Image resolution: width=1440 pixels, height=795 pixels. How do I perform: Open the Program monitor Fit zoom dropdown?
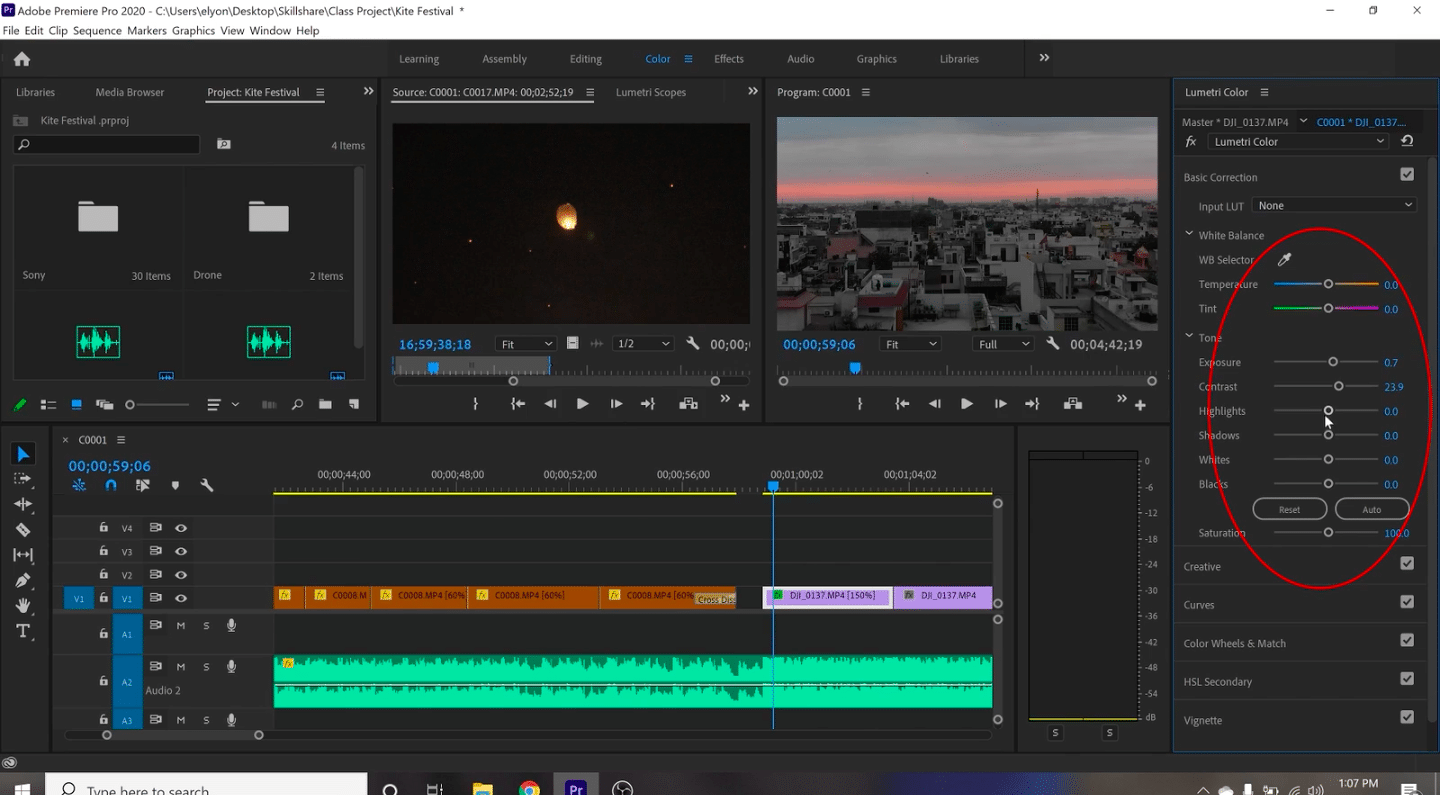click(911, 344)
